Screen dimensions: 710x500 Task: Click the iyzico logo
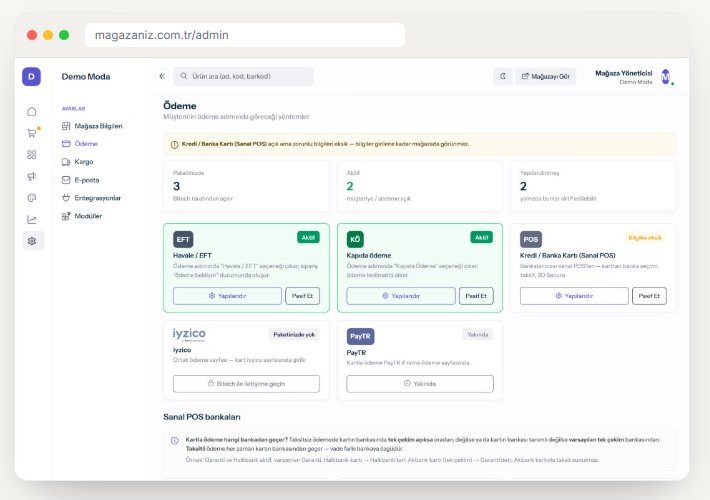click(x=189, y=335)
